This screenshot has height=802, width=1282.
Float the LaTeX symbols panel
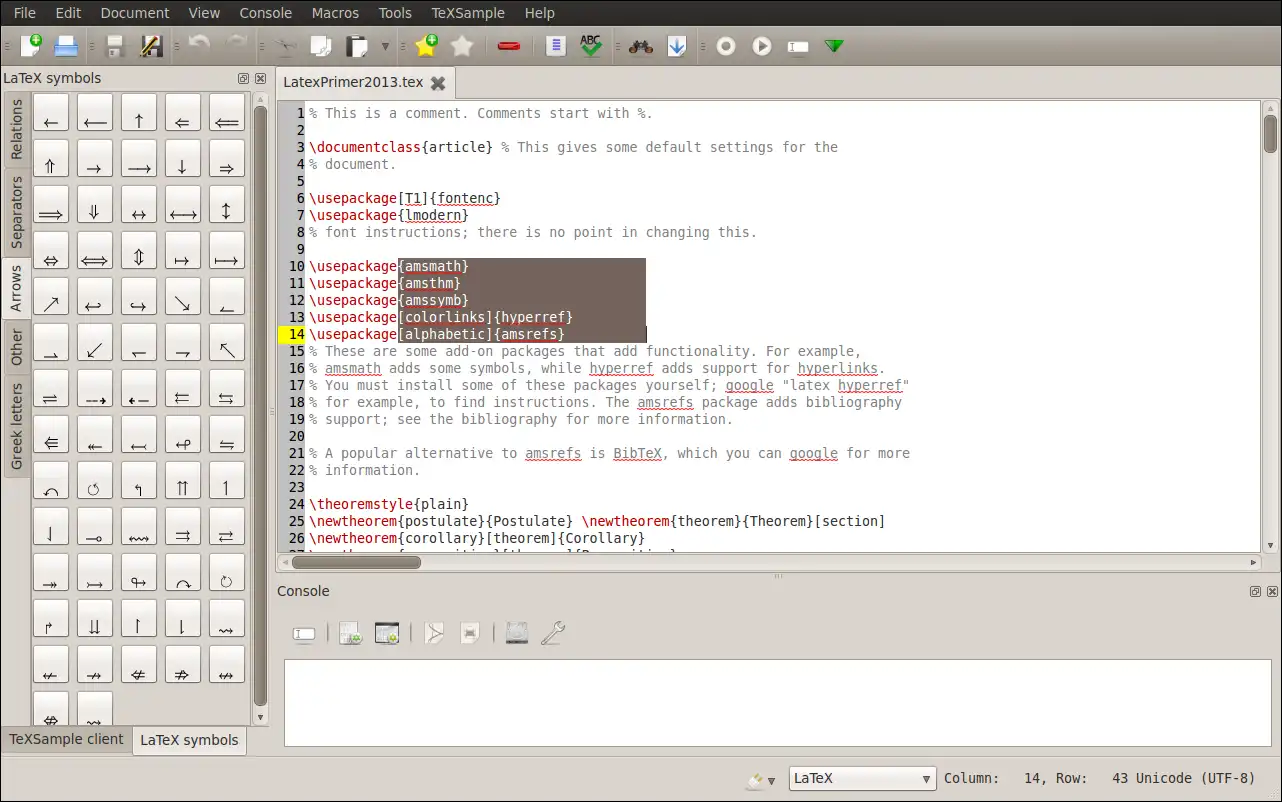(243, 79)
